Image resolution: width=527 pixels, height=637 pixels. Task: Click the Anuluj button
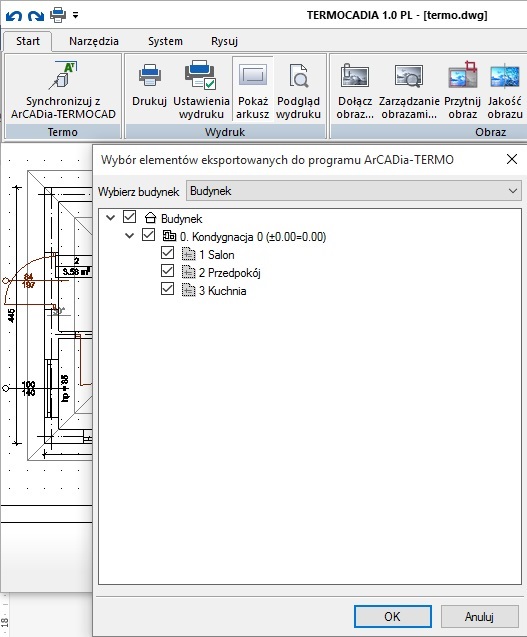479,616
